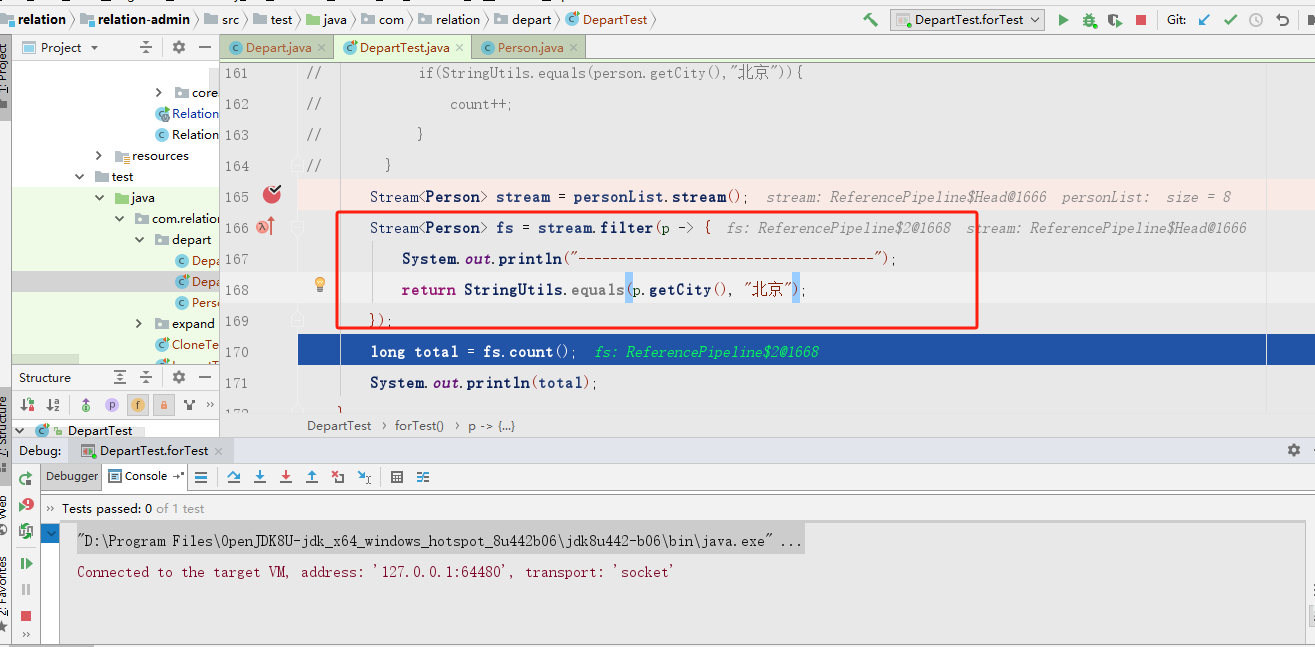Drop frame in debug toolbar
The height and width of the screenshot is (647, 1315).
point(338,477)
